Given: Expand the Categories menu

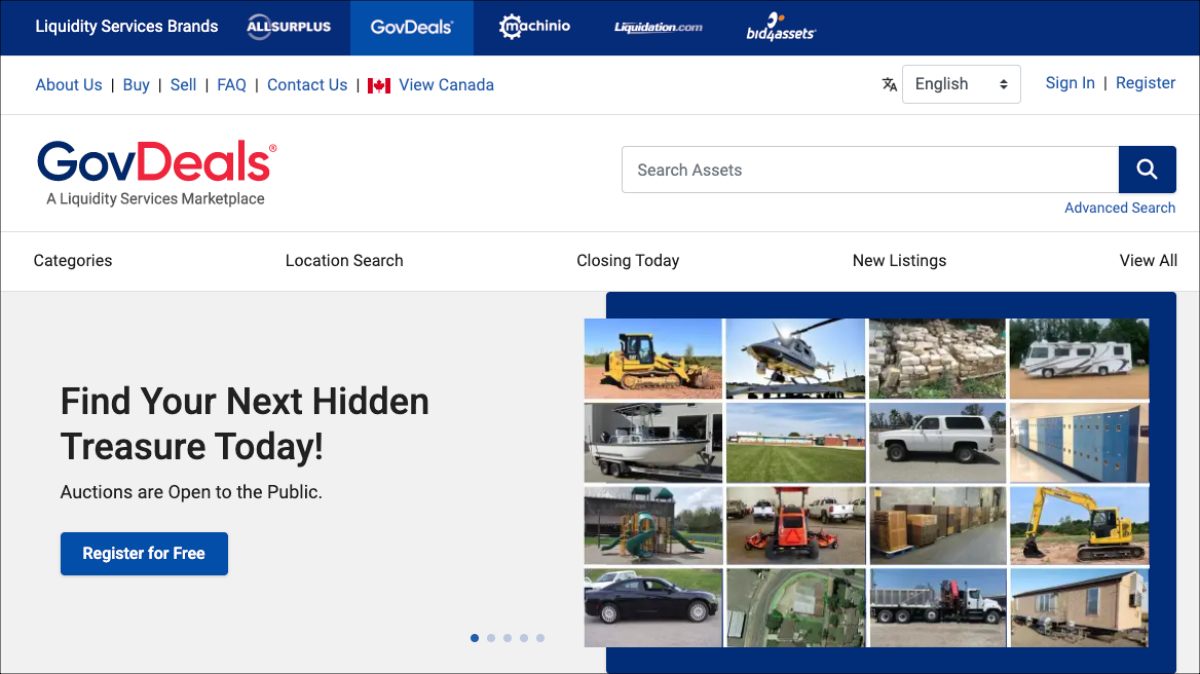Looking at the screenshot, I should pos(72,260).
